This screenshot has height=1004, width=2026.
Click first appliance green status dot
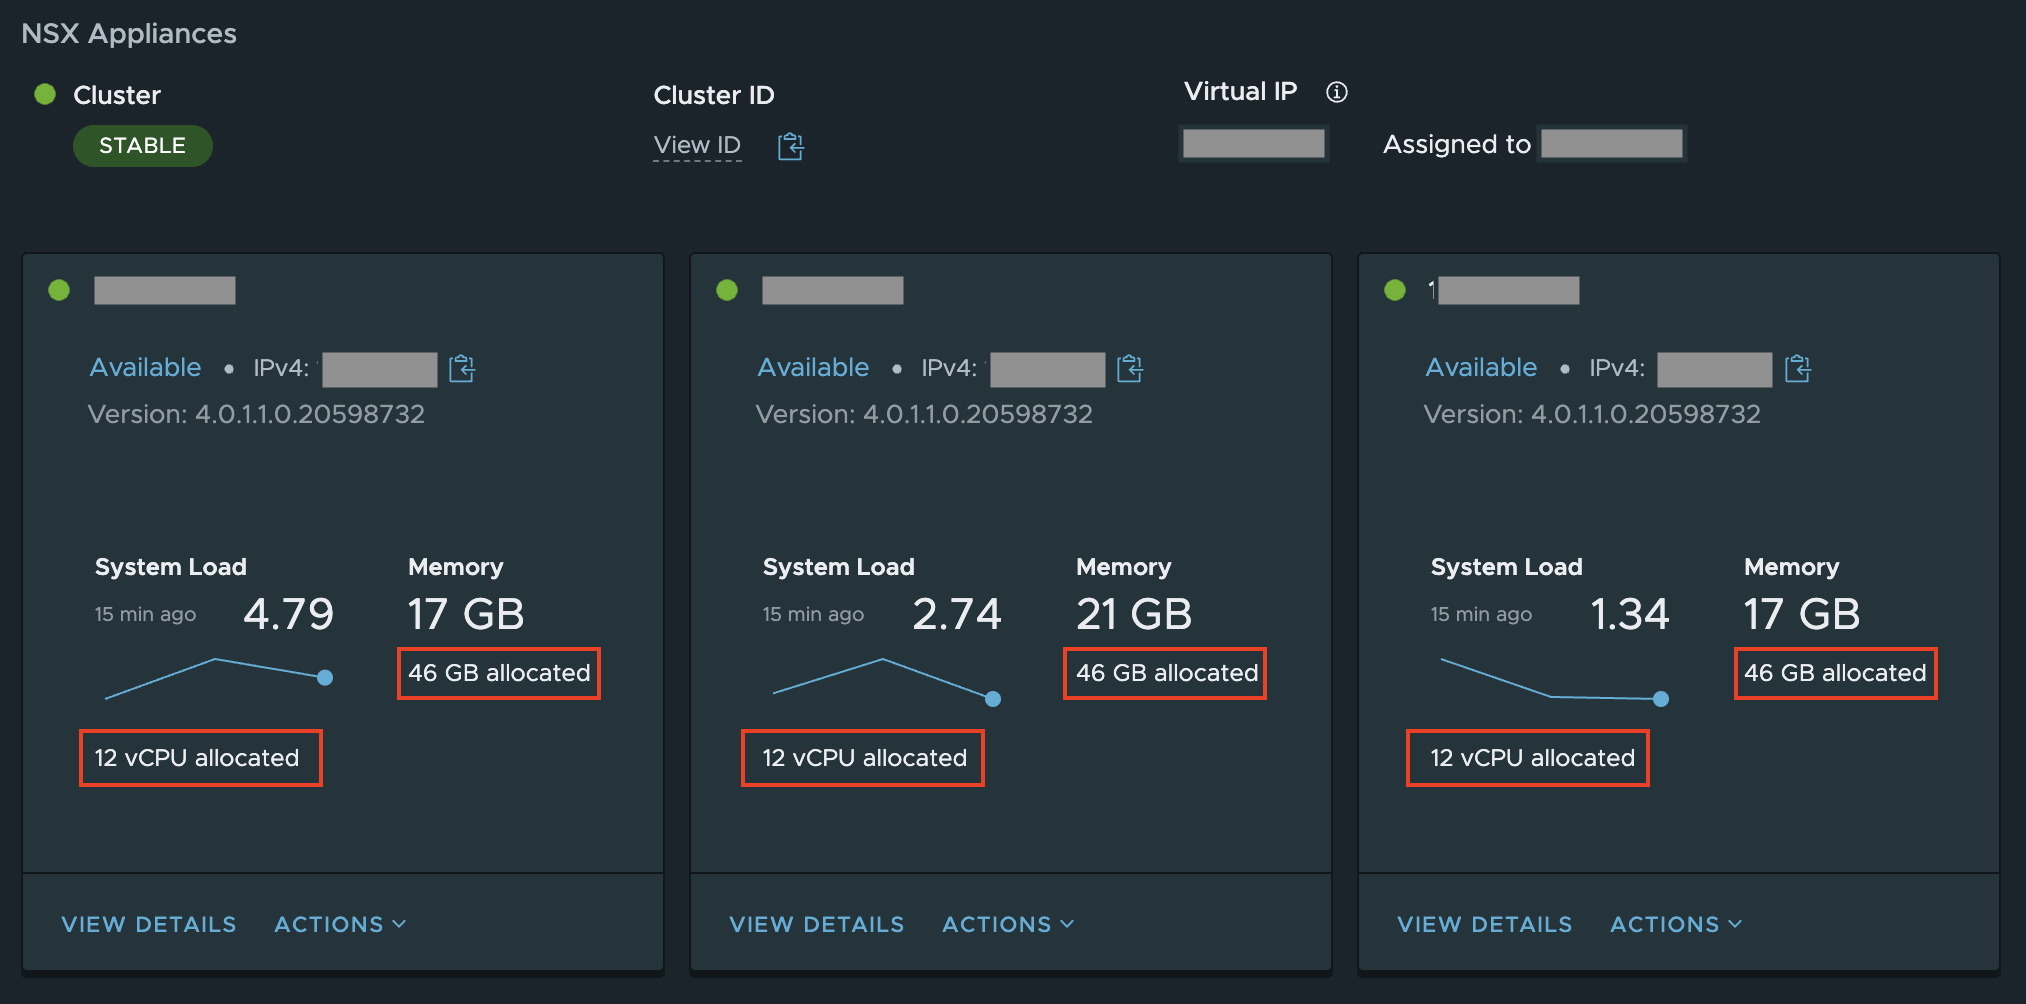pos(59,290)
